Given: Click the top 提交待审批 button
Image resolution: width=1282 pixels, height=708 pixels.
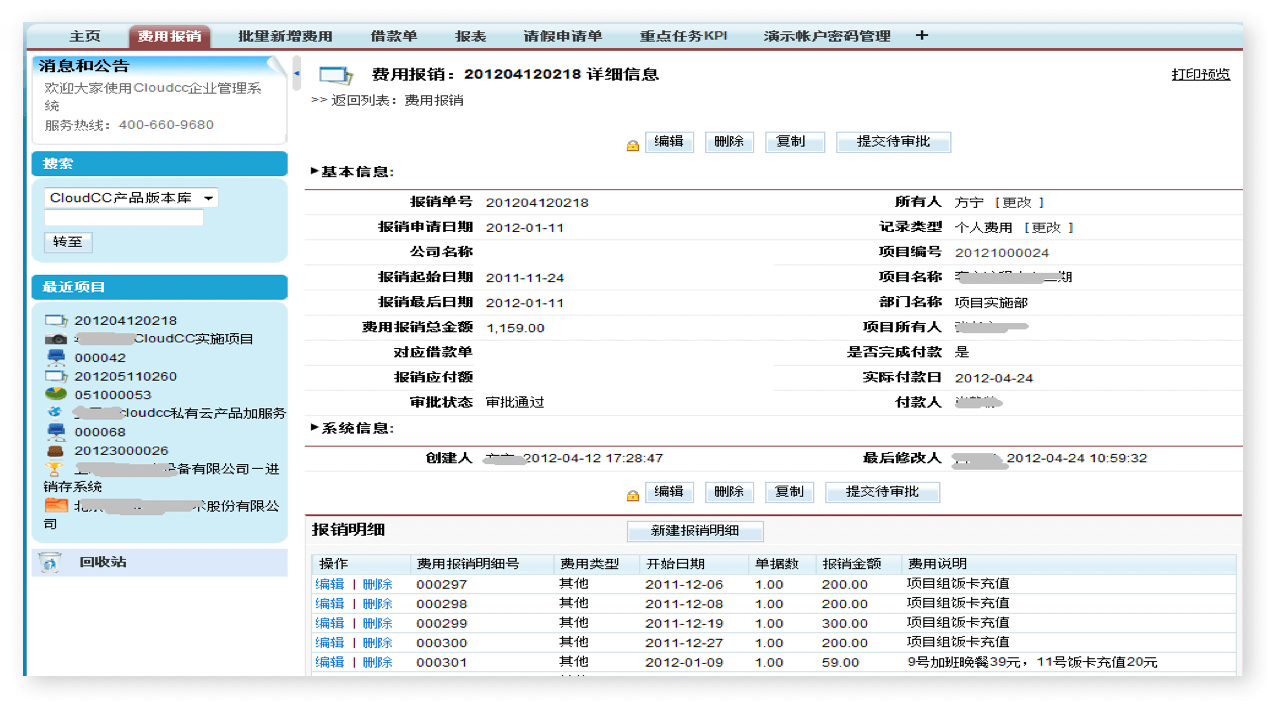Looking at the screenshot, I should click(893, 142).
